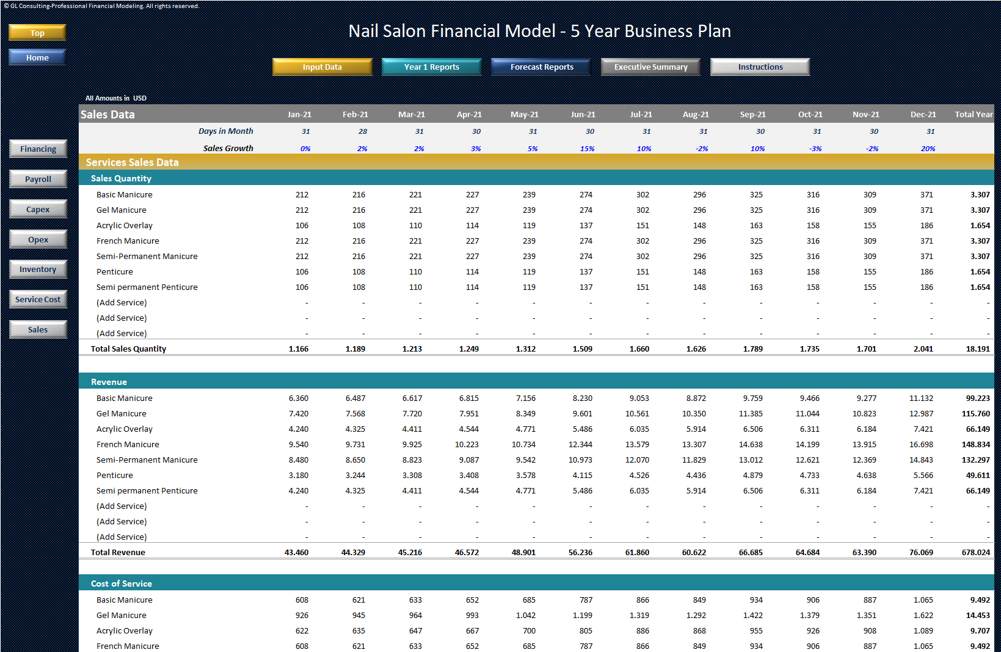Select Semi-Permanent Manicure in Sales Quantity

[147, 256]
